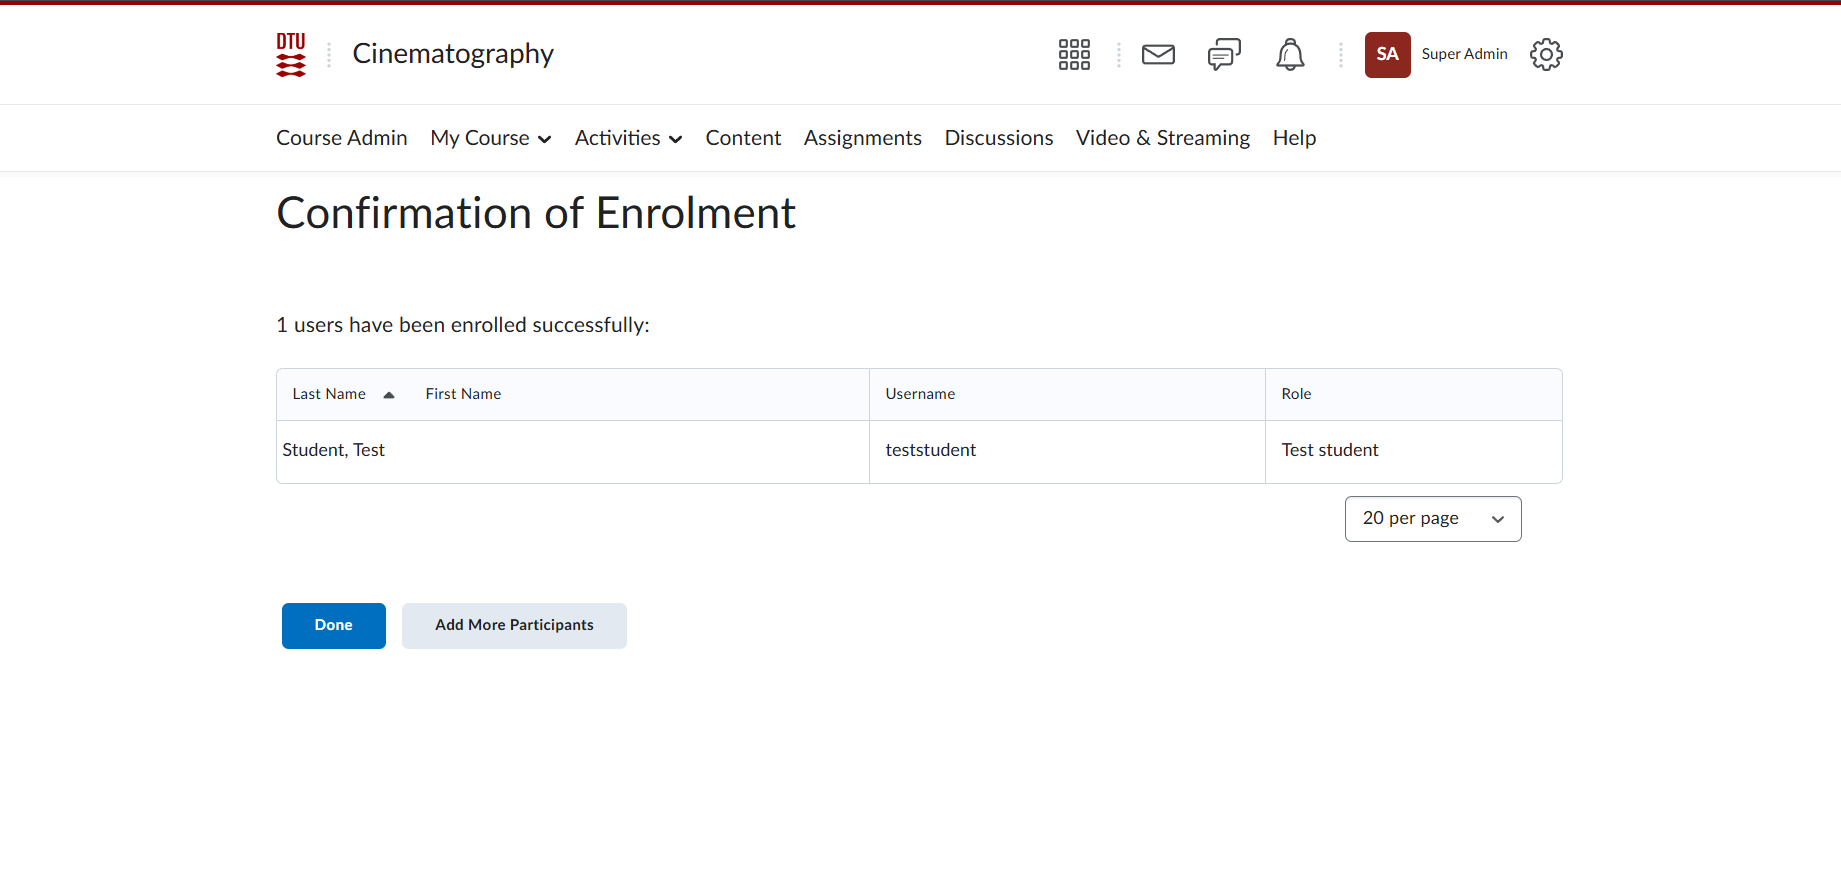
Task: Navigate to Assignments
Action: [x=862, y=138]
